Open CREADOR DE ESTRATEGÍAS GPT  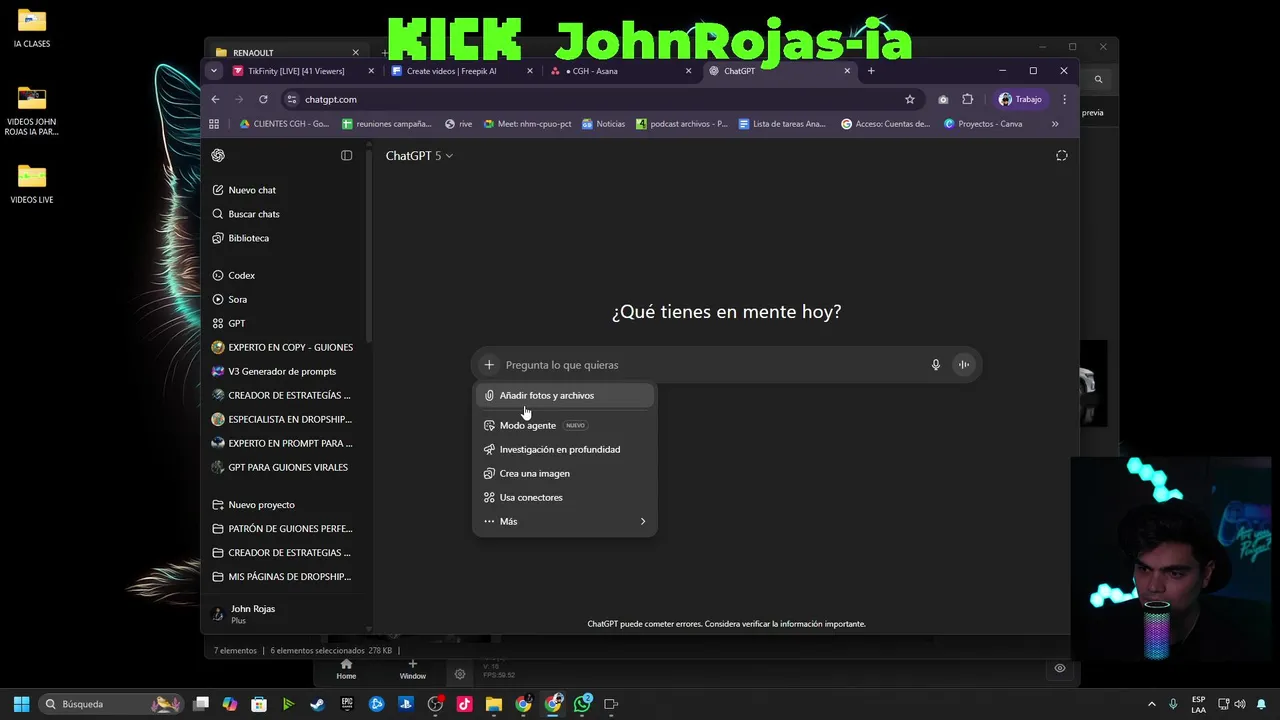coord(284,395)
